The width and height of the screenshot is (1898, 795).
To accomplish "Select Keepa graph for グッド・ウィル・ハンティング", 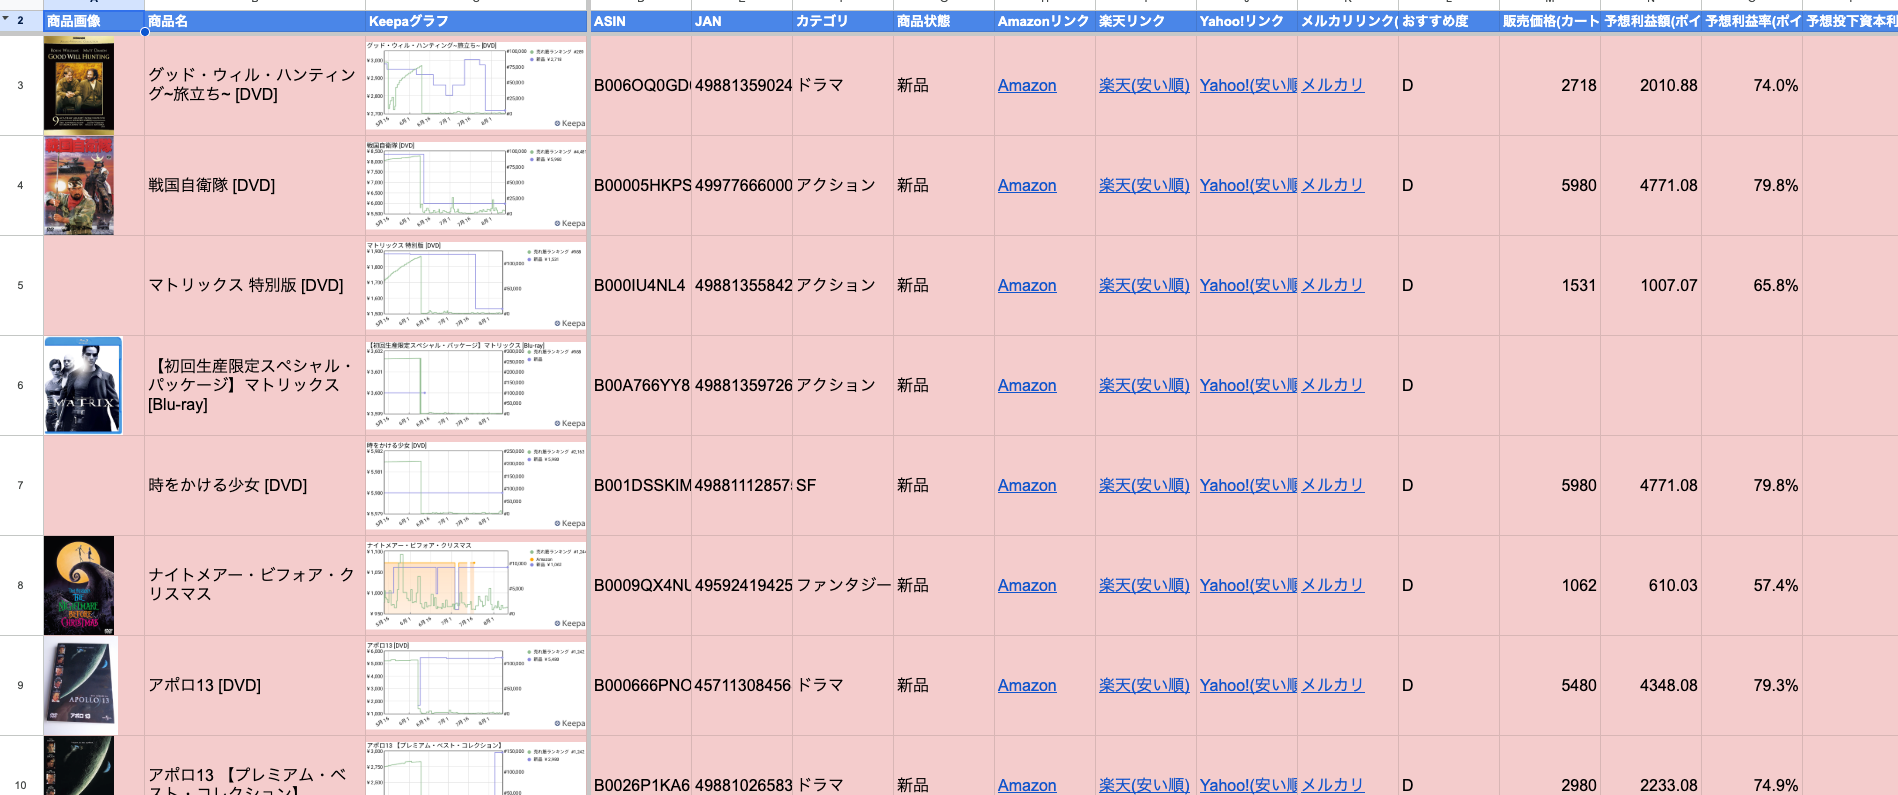I will tap(476, 85).
